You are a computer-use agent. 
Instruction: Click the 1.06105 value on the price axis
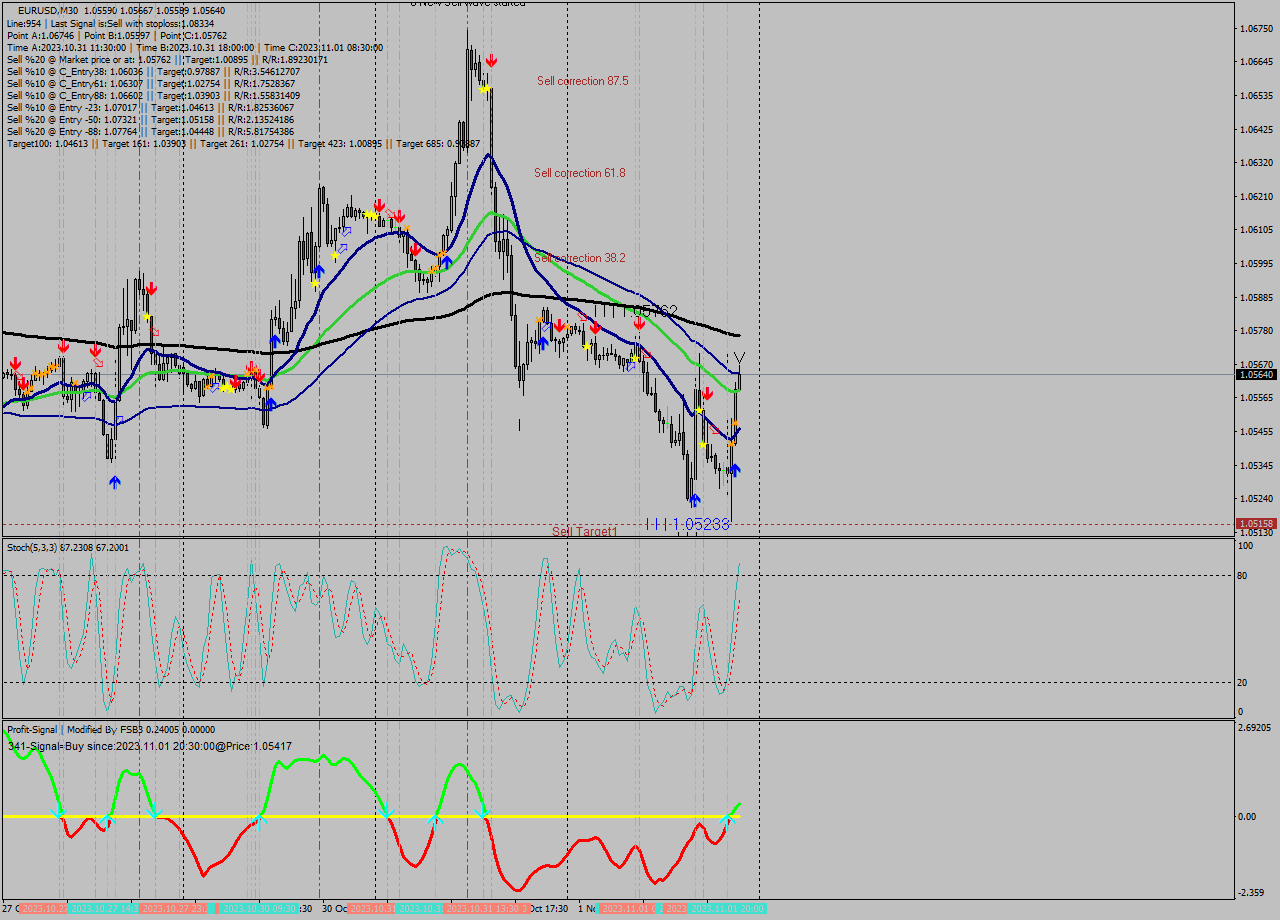(x=1256, y=230)
